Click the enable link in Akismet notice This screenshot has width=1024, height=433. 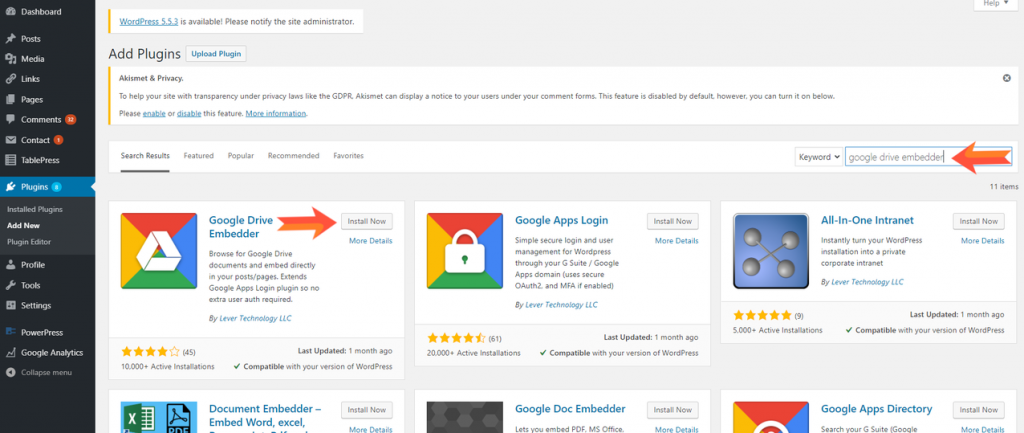(x=154, y=113)
